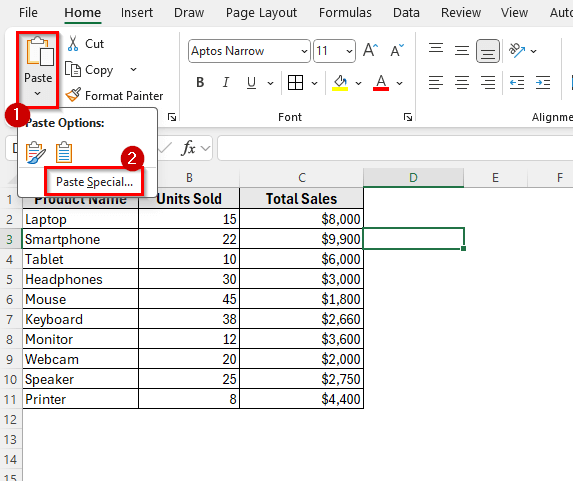This screenshot has width=573, height=481.
Task: Click into the formula bar
Action: click(x=395, y=148)
